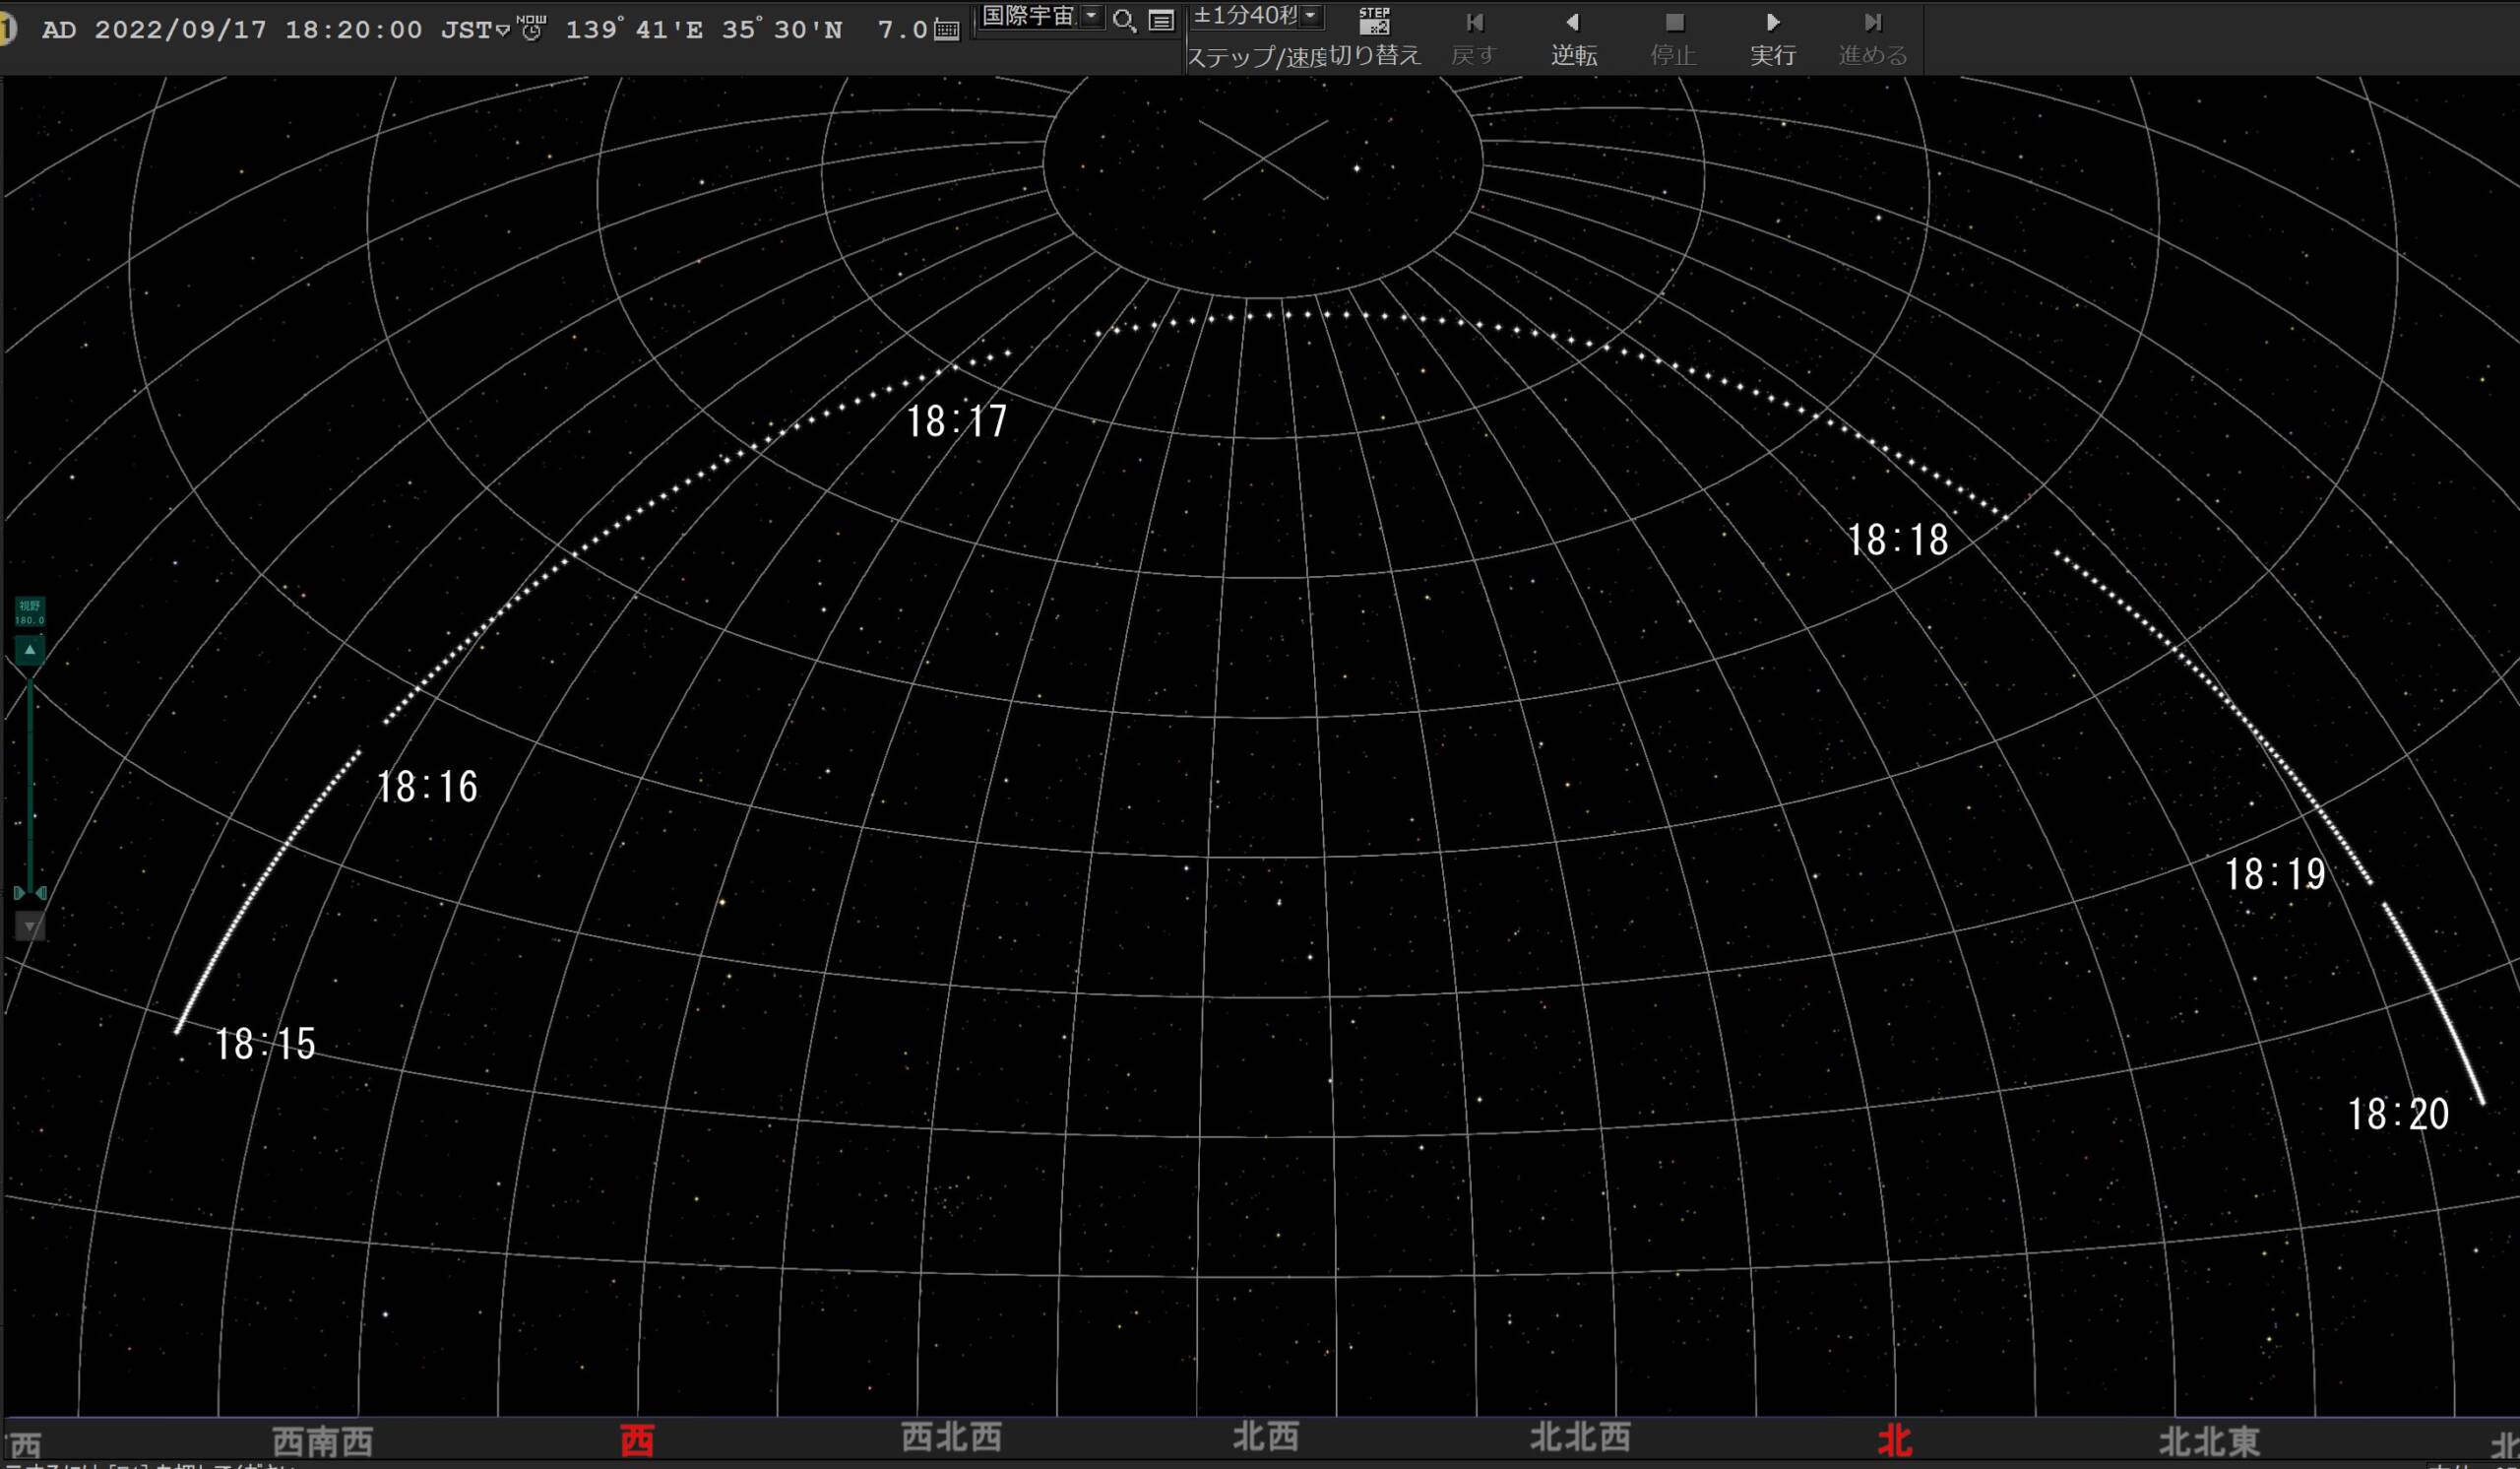
Task: Expand the 国際宇宙 object search dropdown
Action: coord(1091,16)
